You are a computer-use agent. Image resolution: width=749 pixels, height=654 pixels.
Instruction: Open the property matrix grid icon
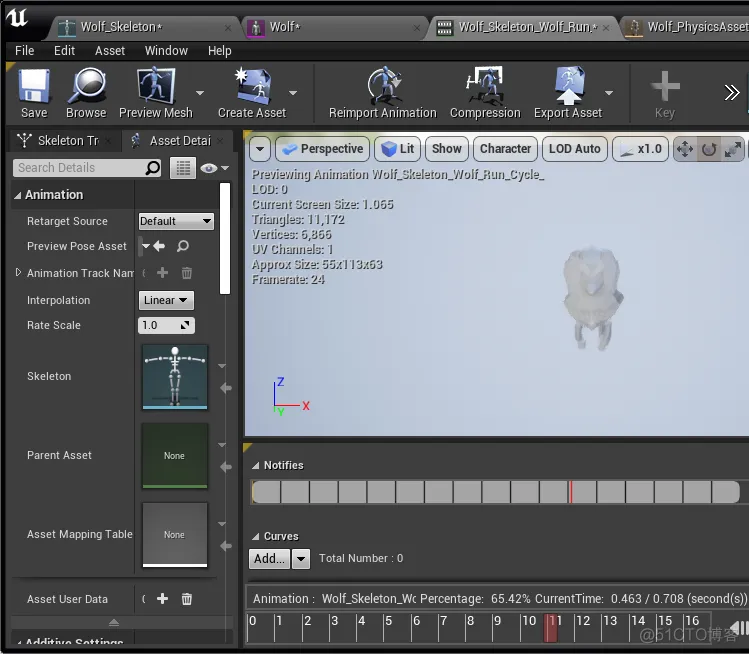coord(183,168)
